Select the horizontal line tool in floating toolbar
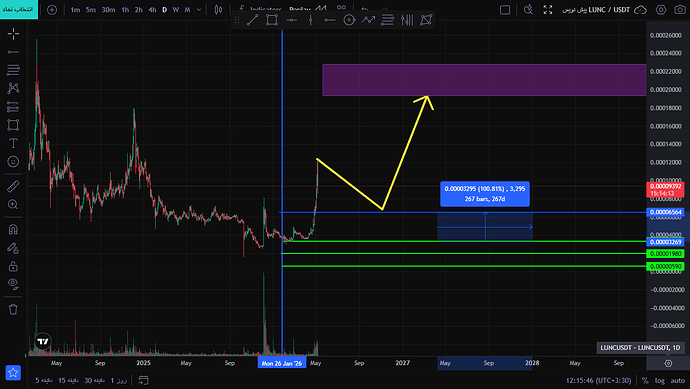 tap(291, 20)
